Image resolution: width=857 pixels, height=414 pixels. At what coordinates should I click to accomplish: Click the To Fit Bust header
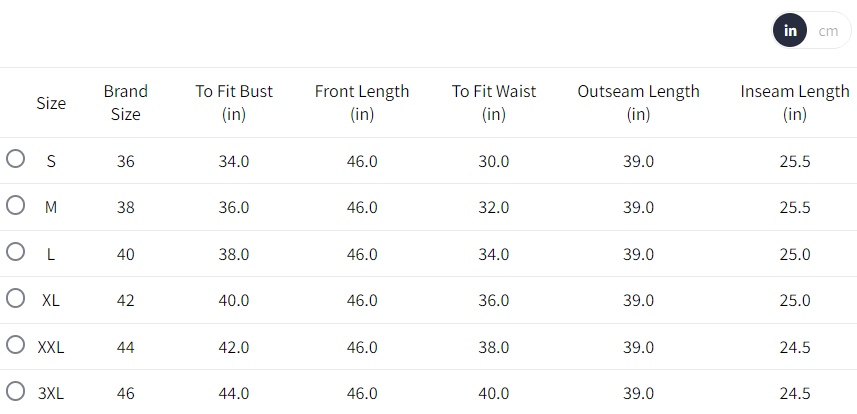tap(234, 103)
